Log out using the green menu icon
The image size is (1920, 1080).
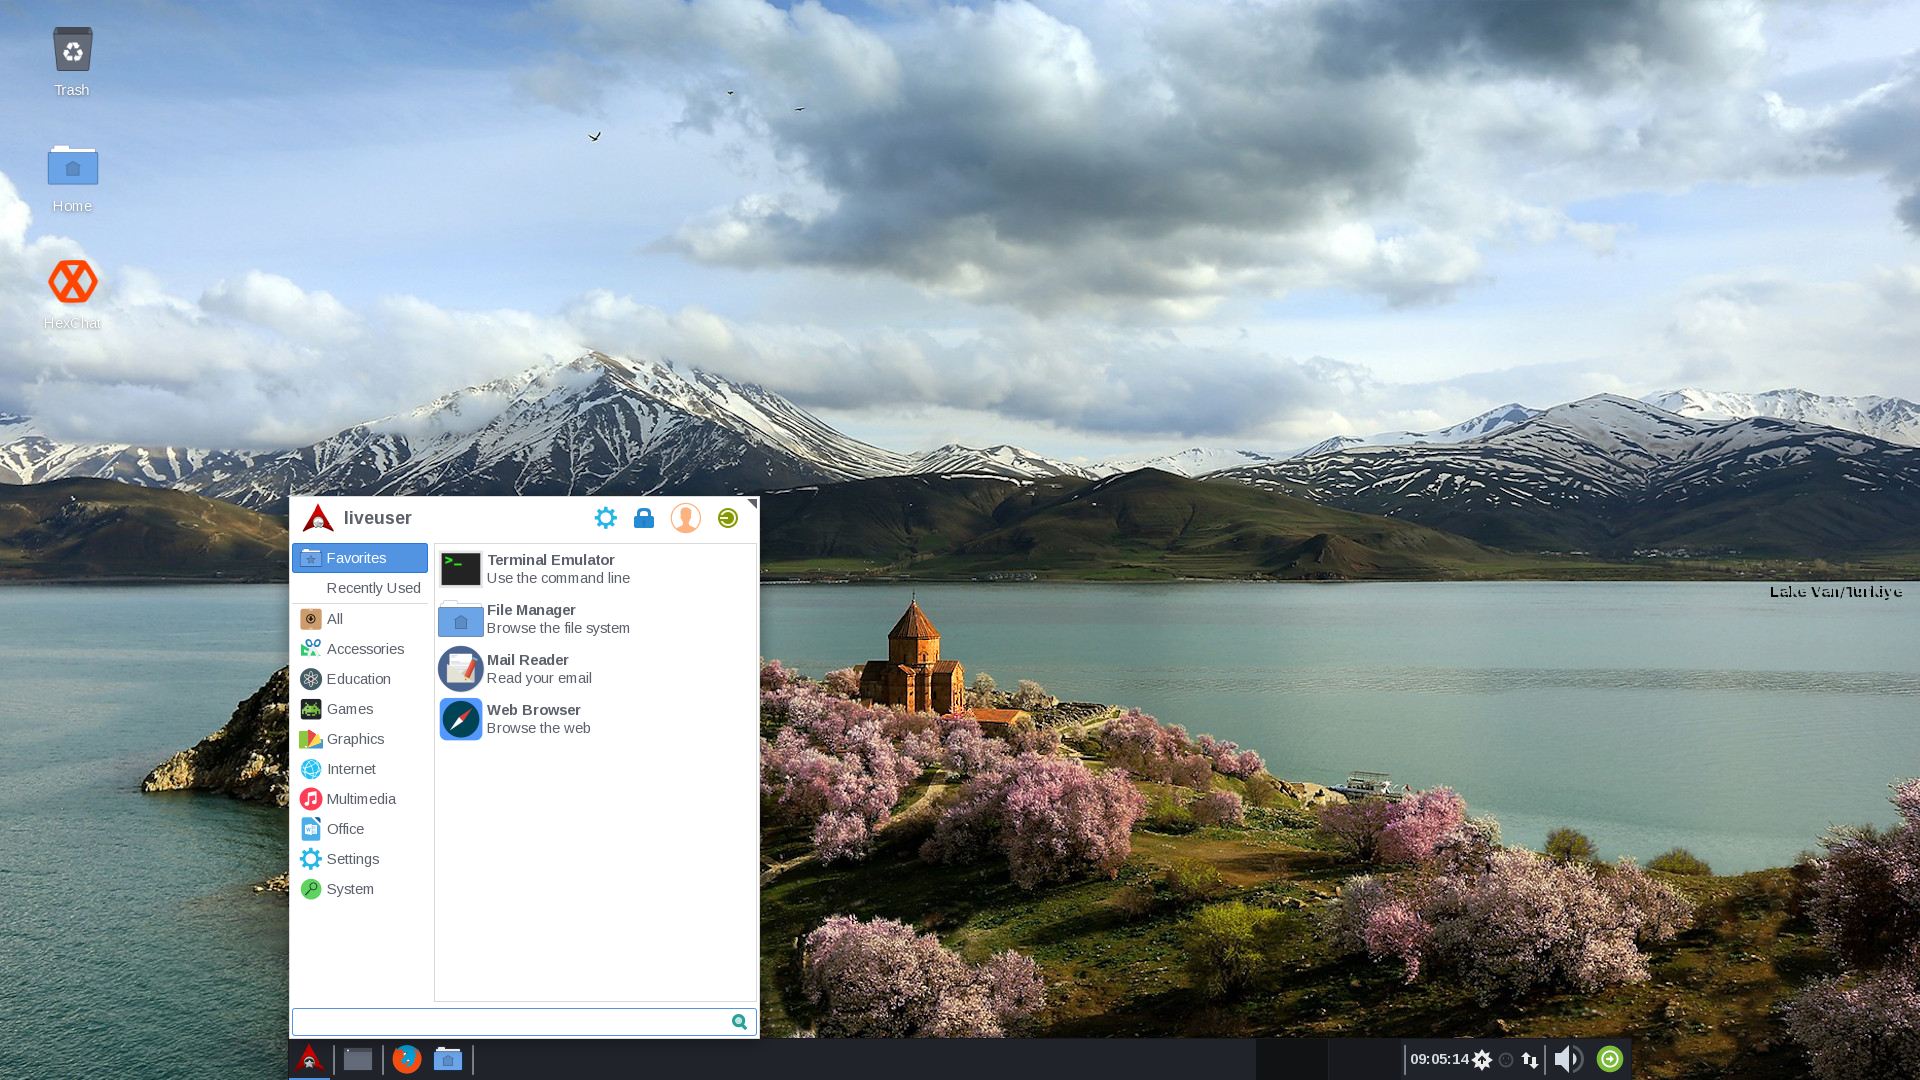pyautogui.click(x=728, y=518)
